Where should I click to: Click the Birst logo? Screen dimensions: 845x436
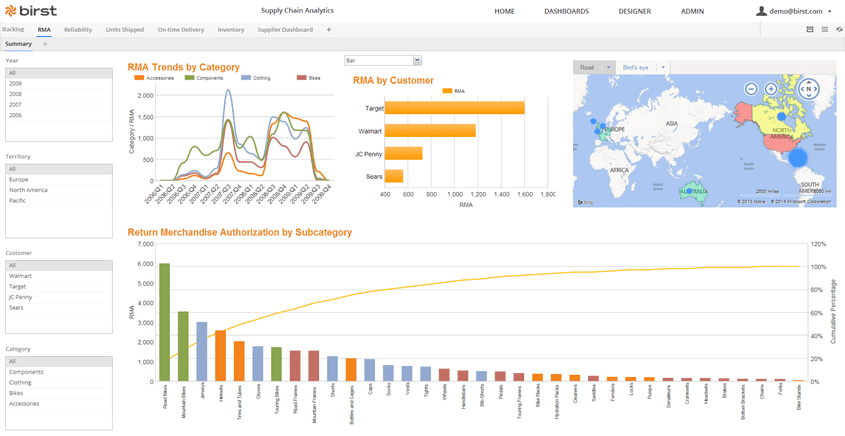(x=31, y=11)
